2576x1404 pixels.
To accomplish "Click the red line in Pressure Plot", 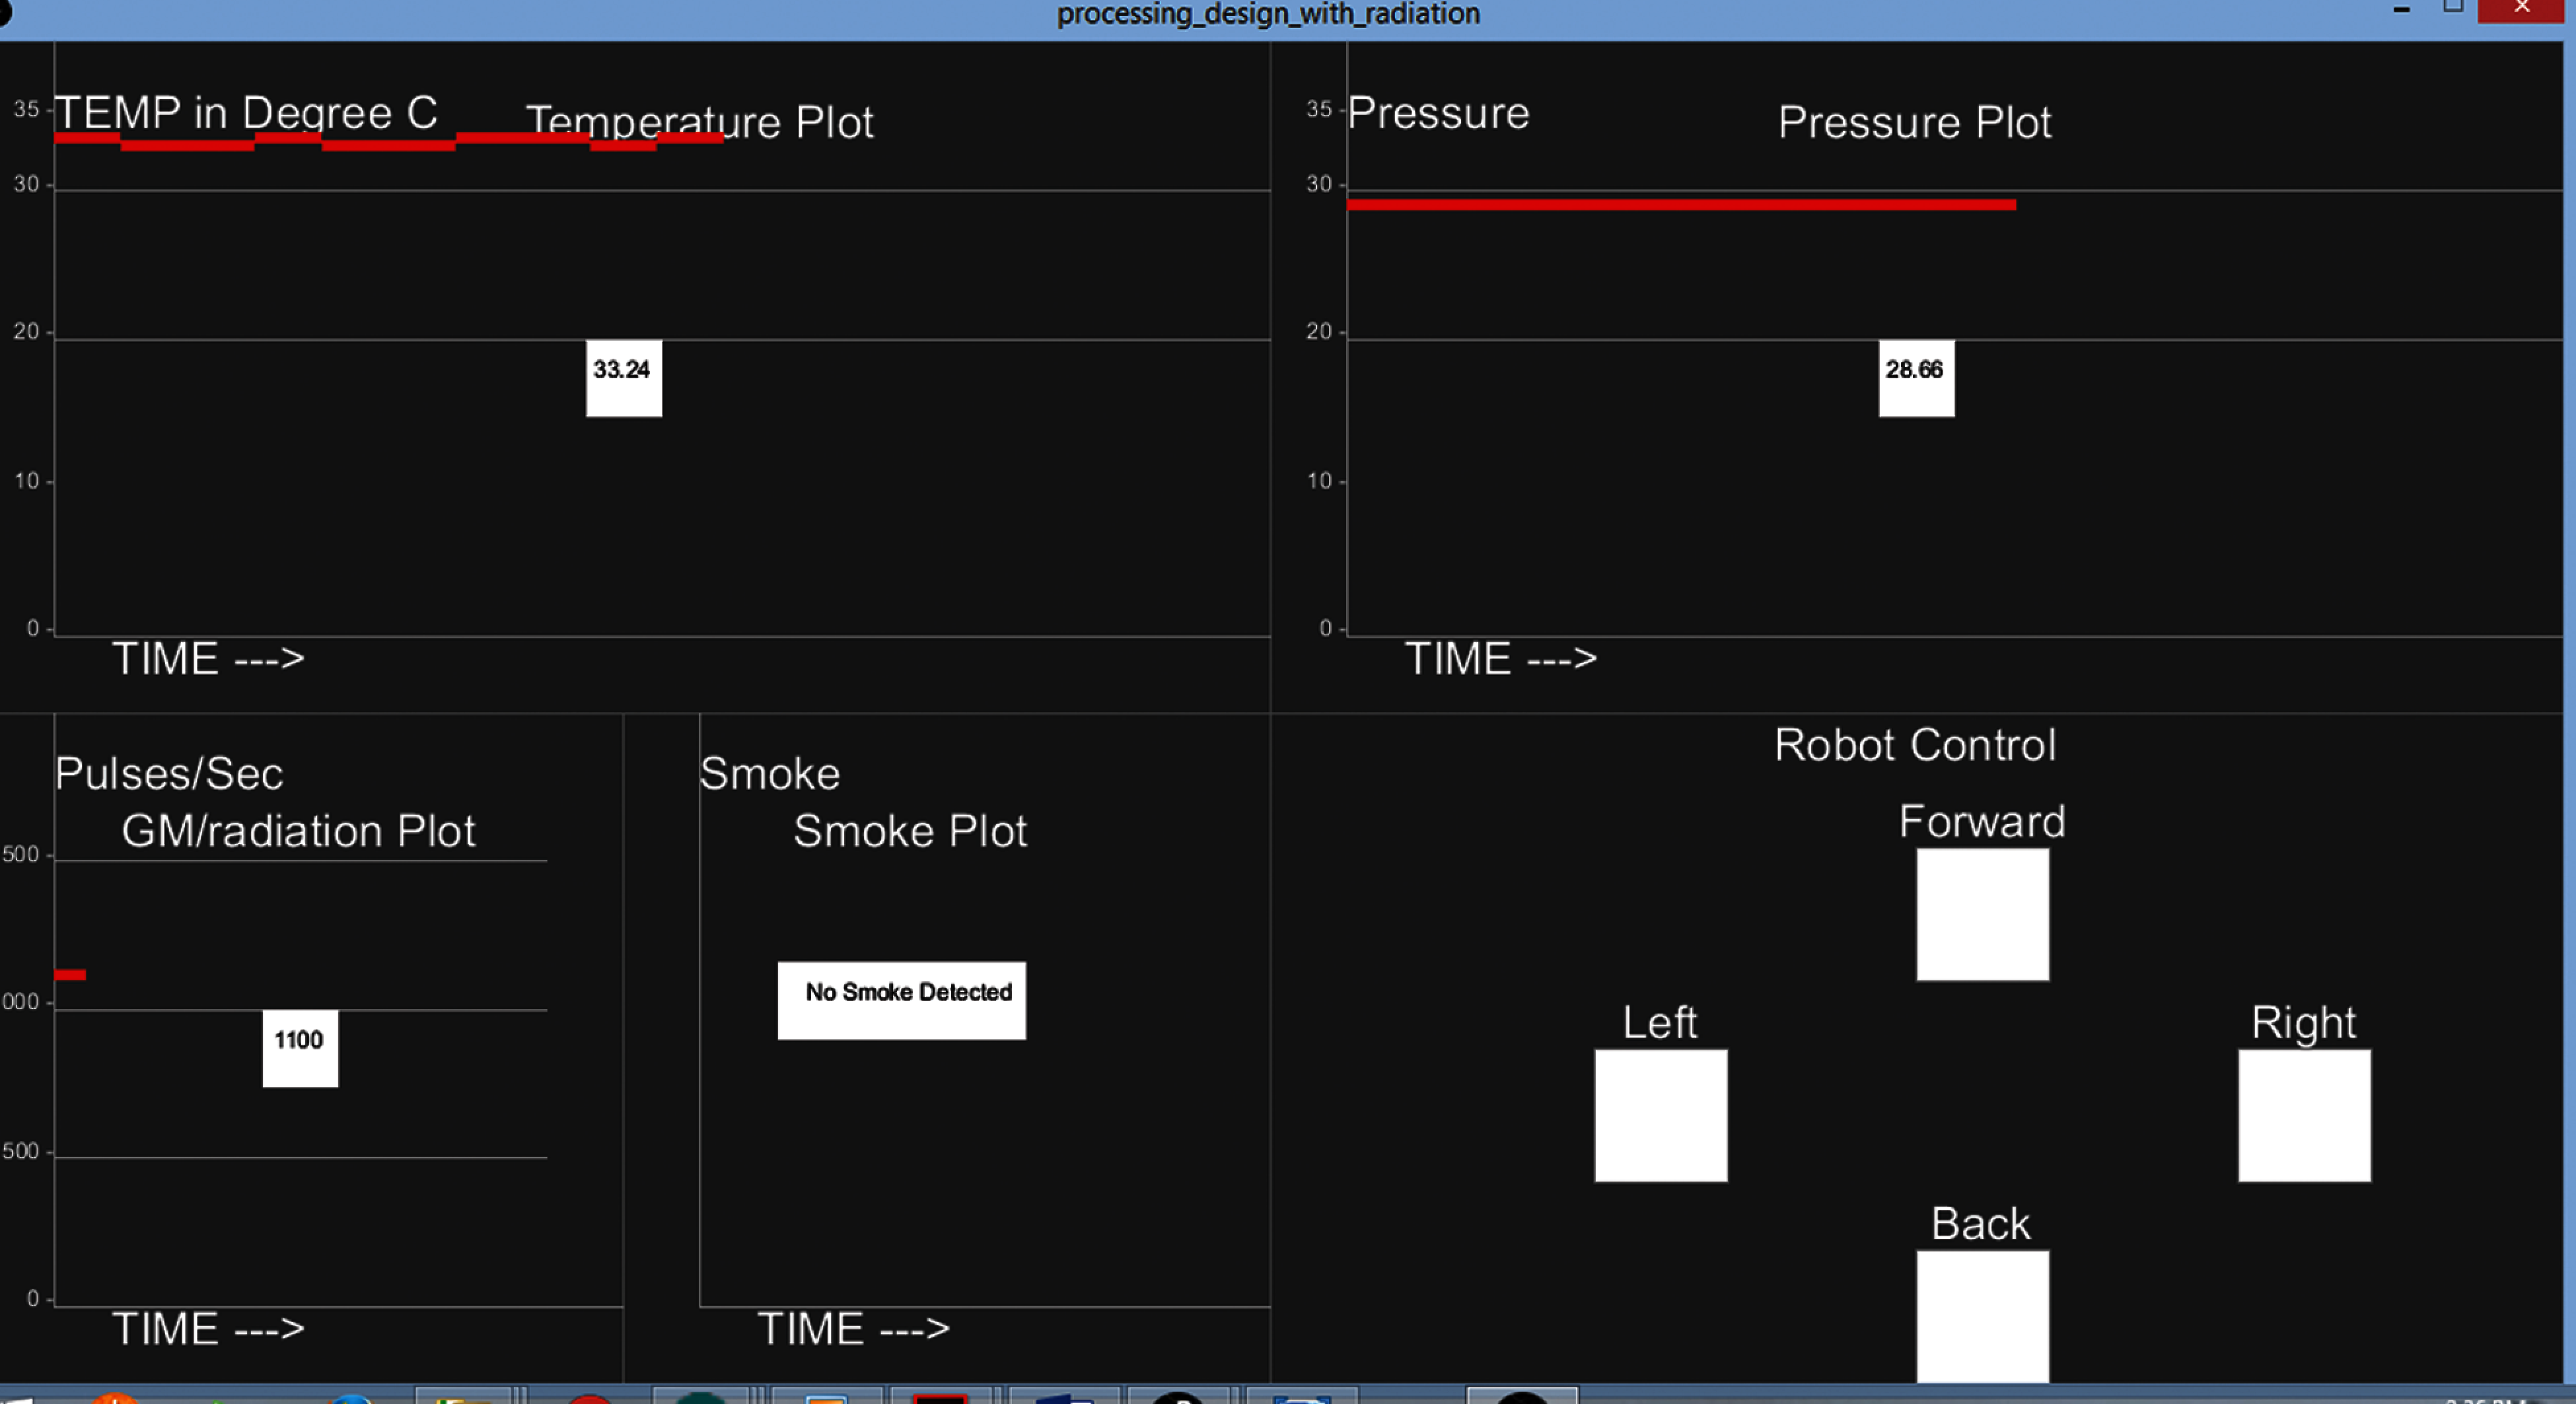I will click(x=1680, y=205).
